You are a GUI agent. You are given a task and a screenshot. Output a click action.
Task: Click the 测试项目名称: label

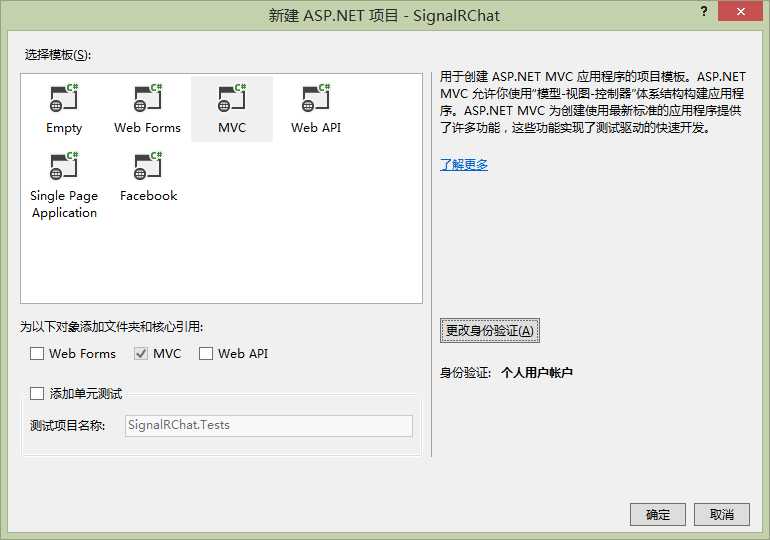click(67, 425)
